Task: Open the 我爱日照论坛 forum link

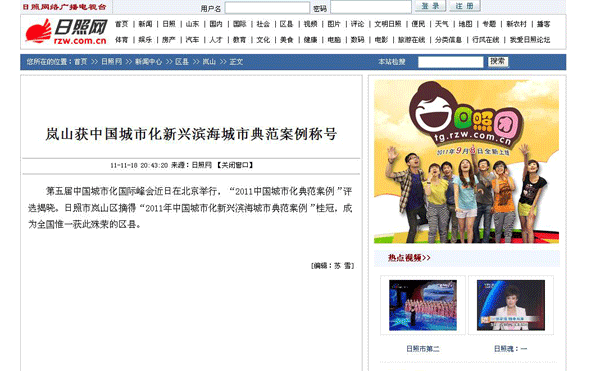Action: pyautogui.click(x=530, y=40)
